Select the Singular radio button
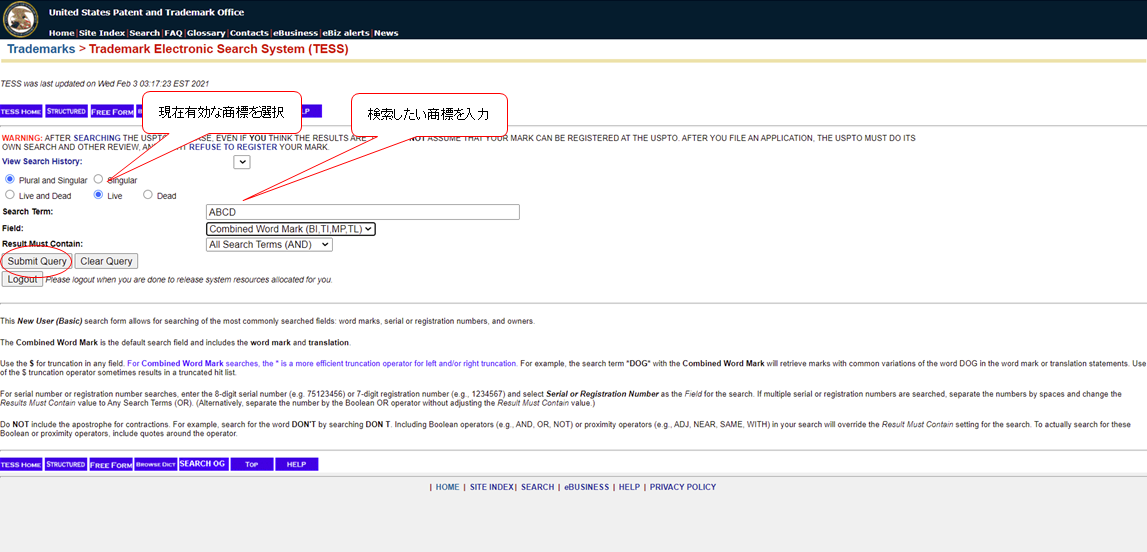The width and height of the screenshot is (1147, 552). tap(98, 179)
